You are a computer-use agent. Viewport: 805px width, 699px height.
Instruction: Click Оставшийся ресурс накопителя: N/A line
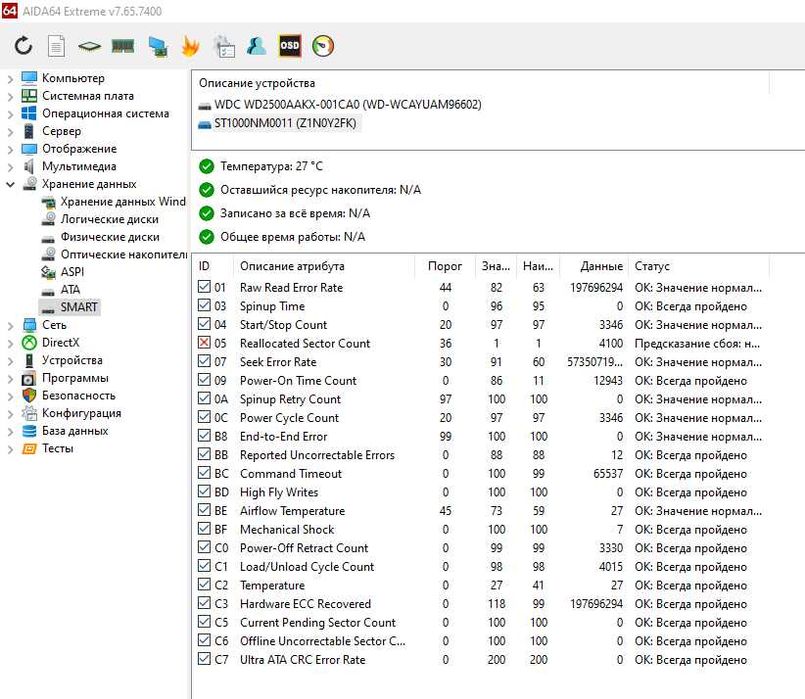pos(310,190)
